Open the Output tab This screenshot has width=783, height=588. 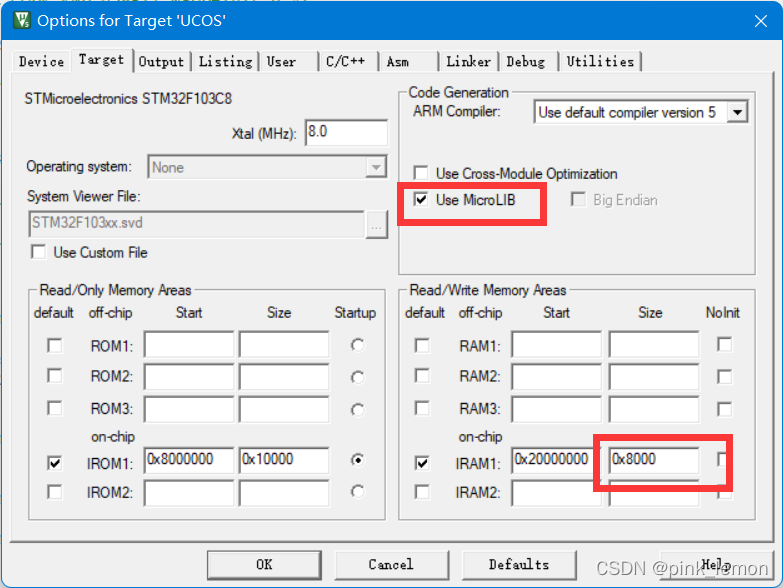point(161,62)
